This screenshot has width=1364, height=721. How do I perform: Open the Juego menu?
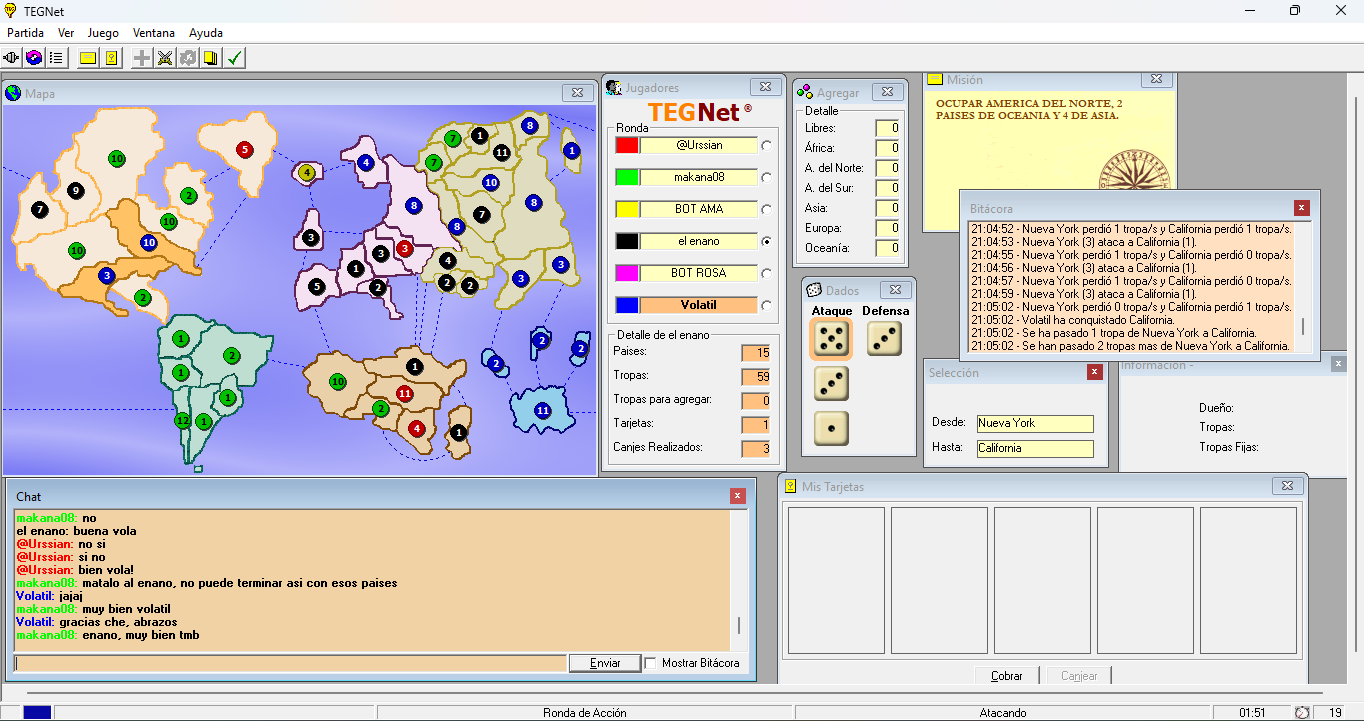click(103, 33)
